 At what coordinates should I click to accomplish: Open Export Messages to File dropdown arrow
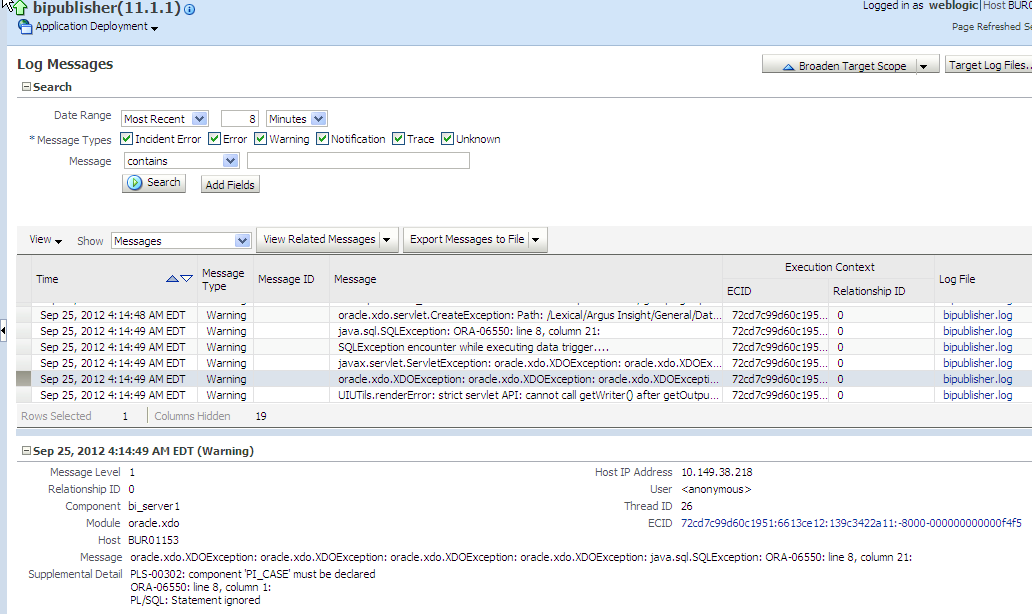536,240
